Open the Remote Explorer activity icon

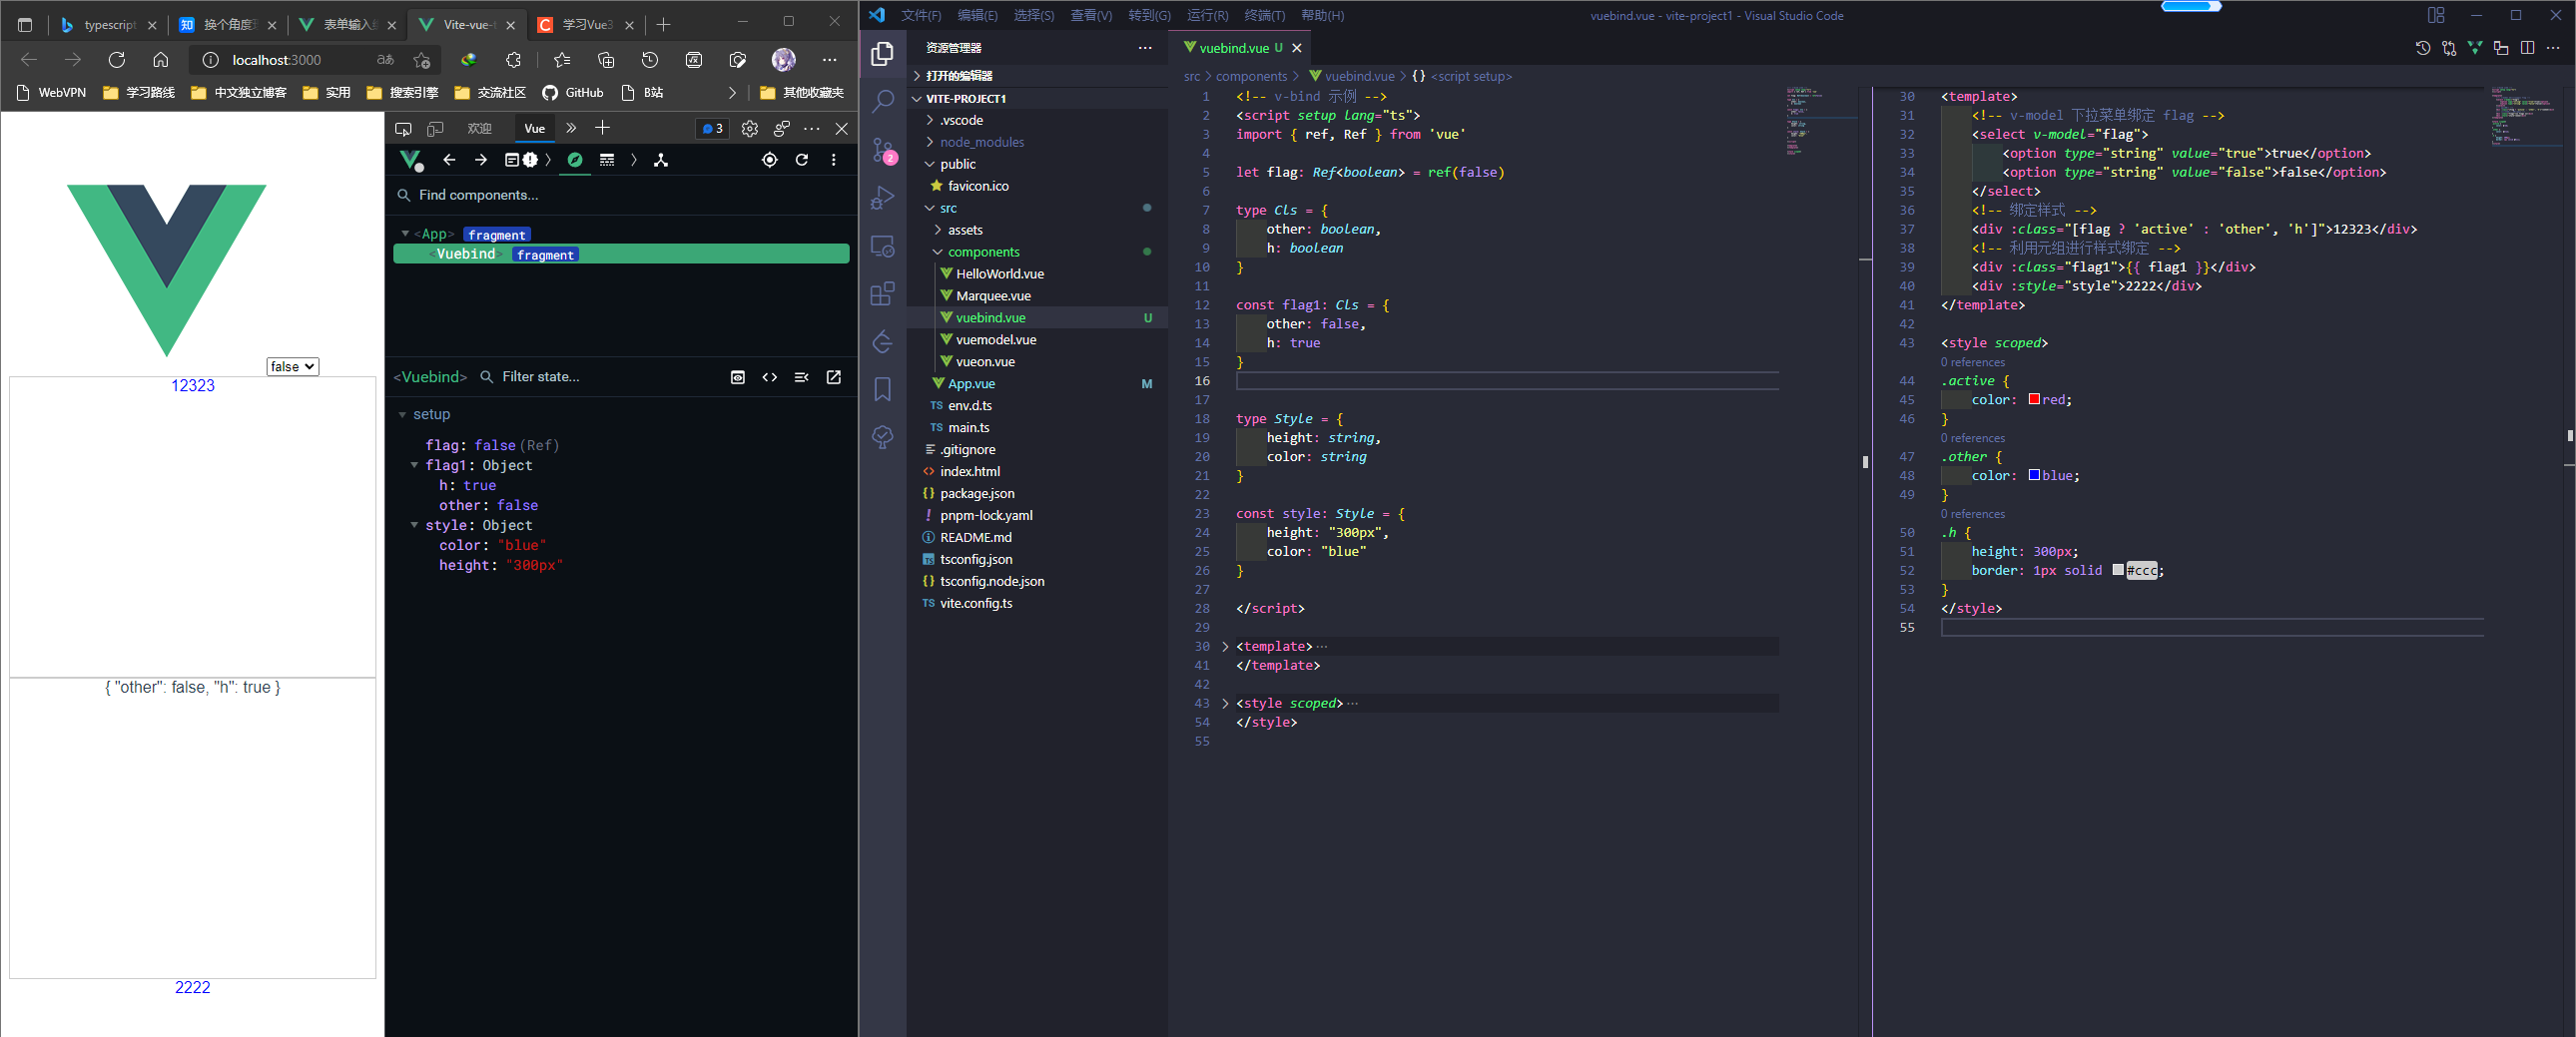pos(883,246)
